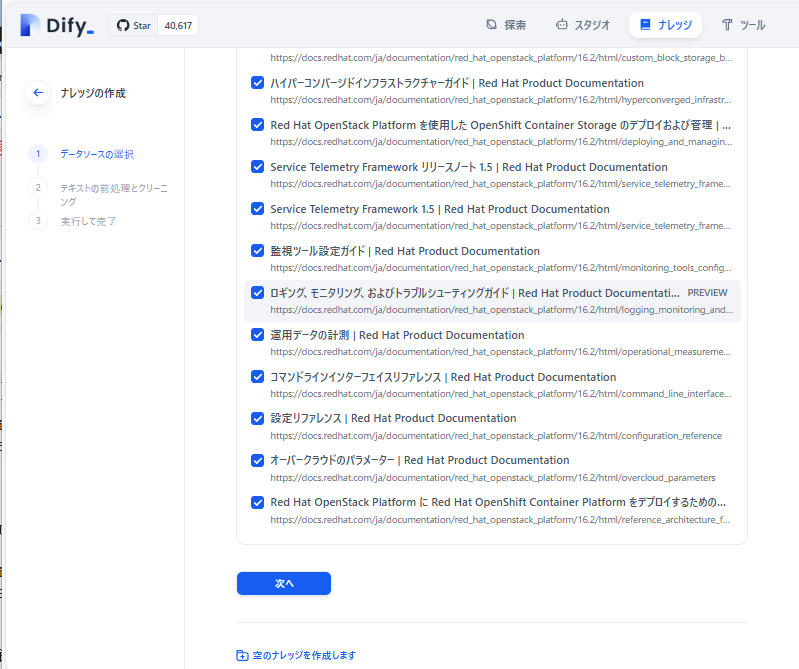Uncheck Service Telemetry Framework リリースノート 1.5 checkbox

(x=257, y=167)
